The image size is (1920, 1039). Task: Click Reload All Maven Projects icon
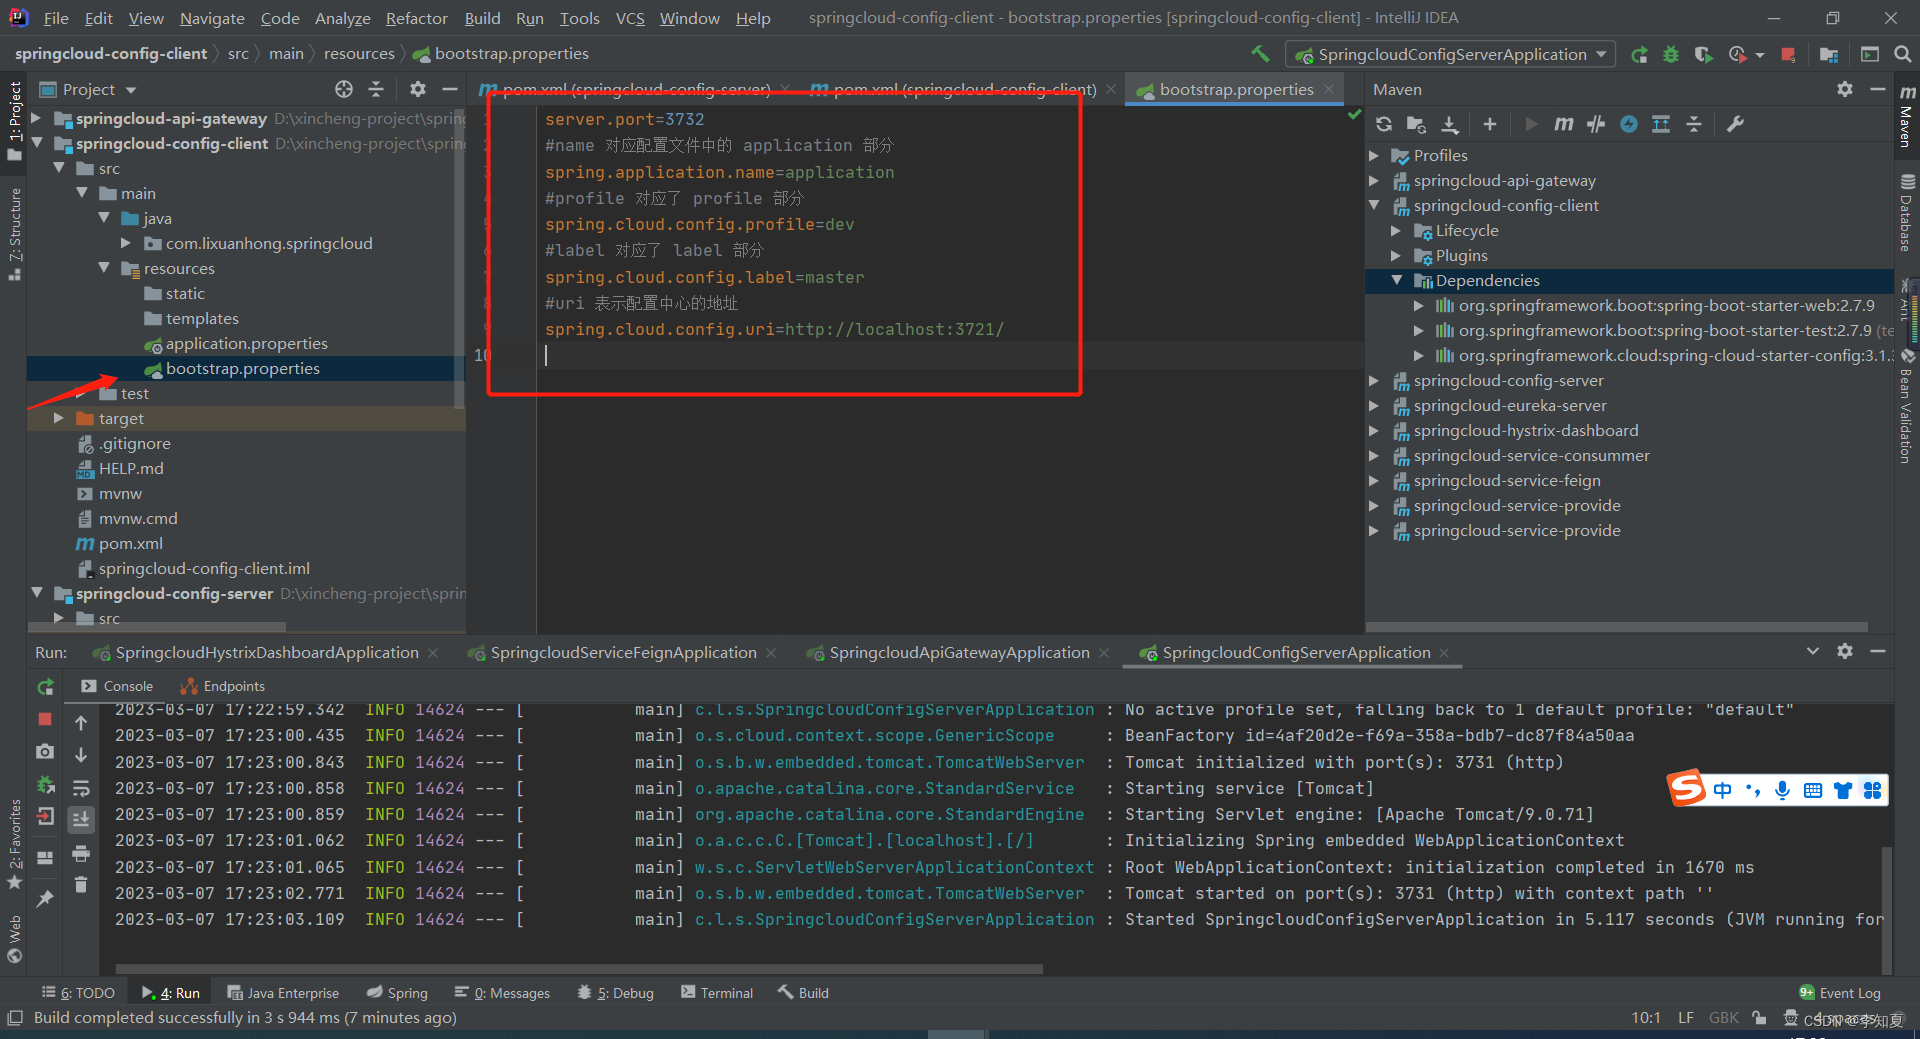pyautogui.click(x=1384, y=124)
